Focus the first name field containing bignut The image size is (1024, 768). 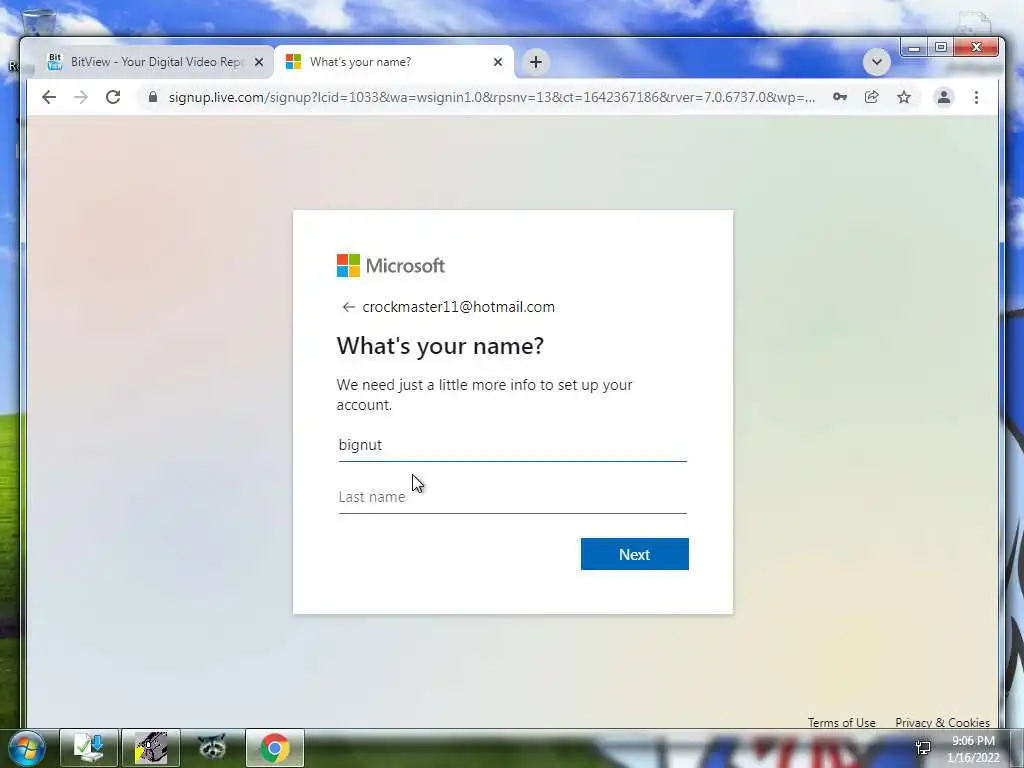coord(513,445)
